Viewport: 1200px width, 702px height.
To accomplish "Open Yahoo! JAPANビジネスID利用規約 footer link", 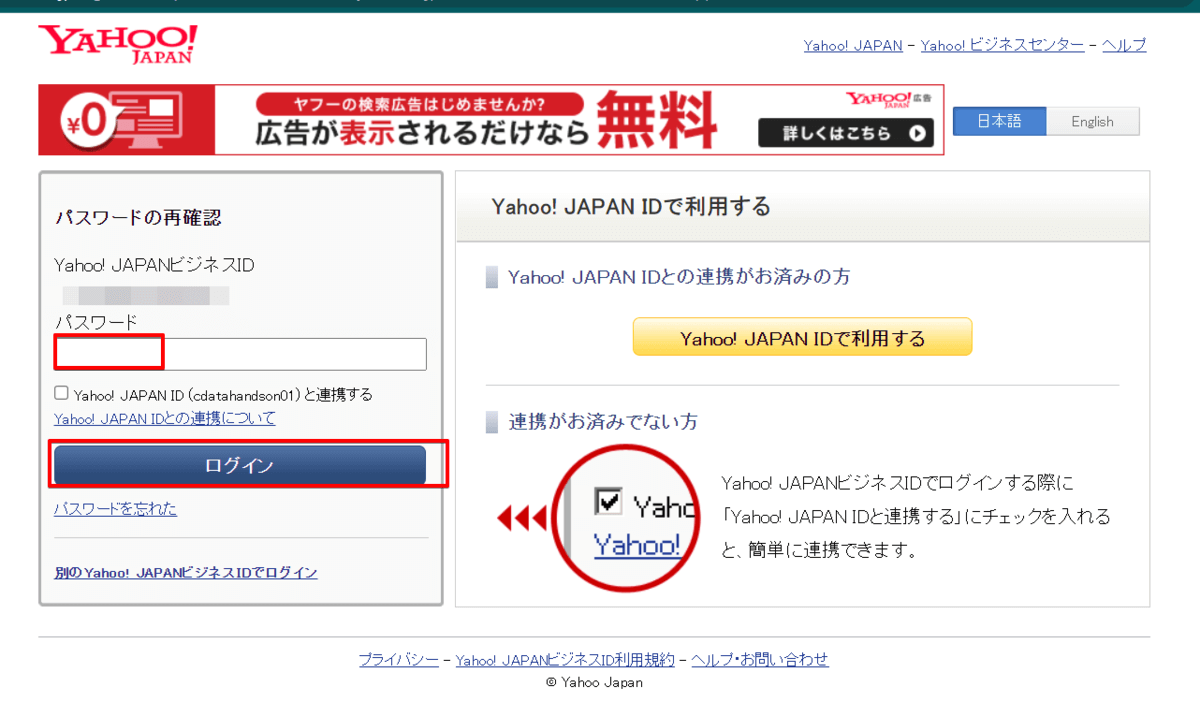I will coord(565,659).
